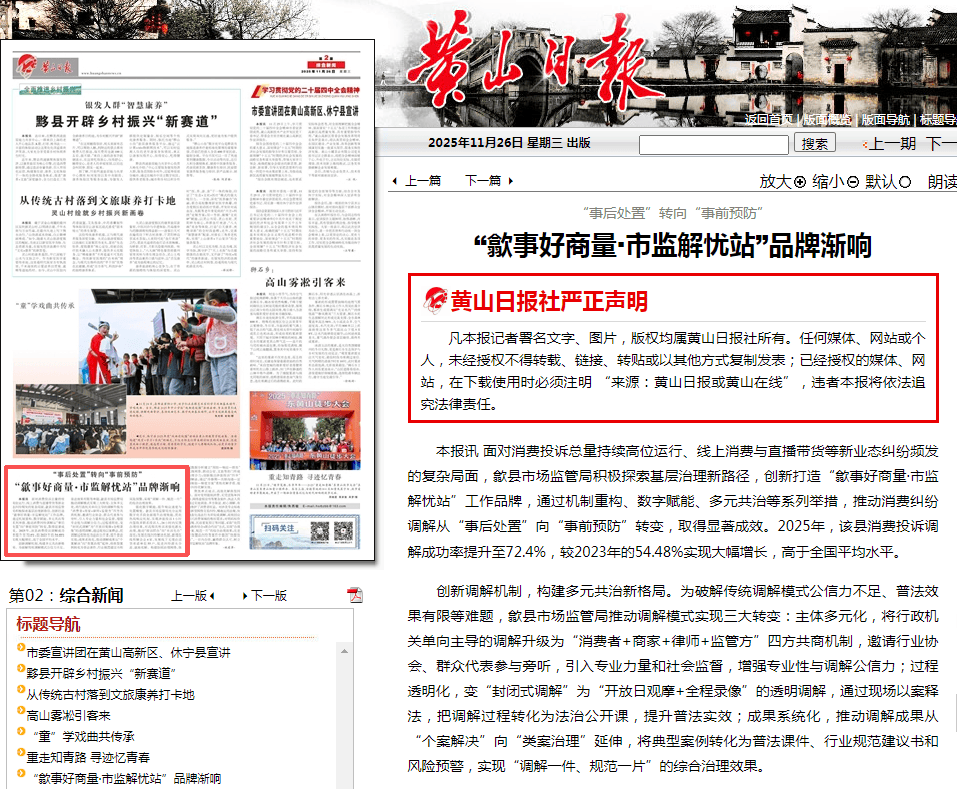Click the search text input field
Image resolution: width=957 pixels, height=789 pixels.
tap(713, 144)
